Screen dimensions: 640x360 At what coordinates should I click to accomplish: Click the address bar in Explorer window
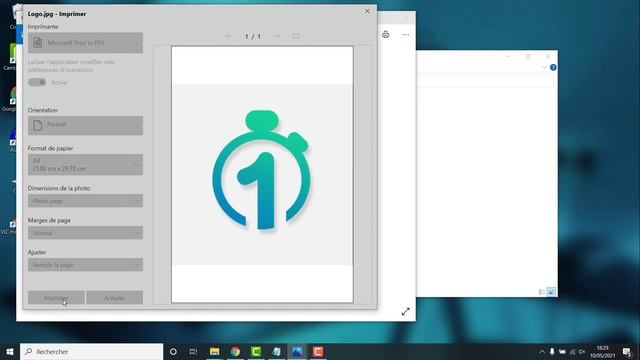485,81
